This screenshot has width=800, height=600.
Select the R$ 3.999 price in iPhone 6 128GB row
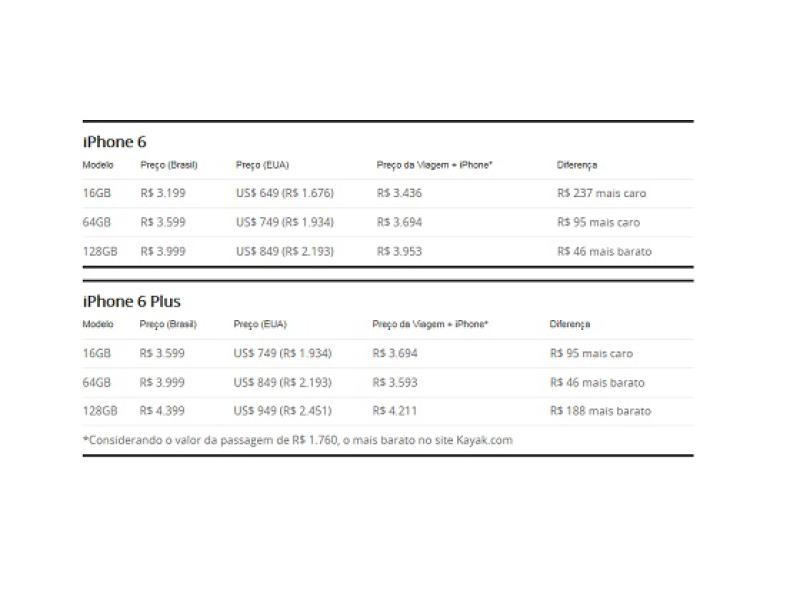[163, 251]
